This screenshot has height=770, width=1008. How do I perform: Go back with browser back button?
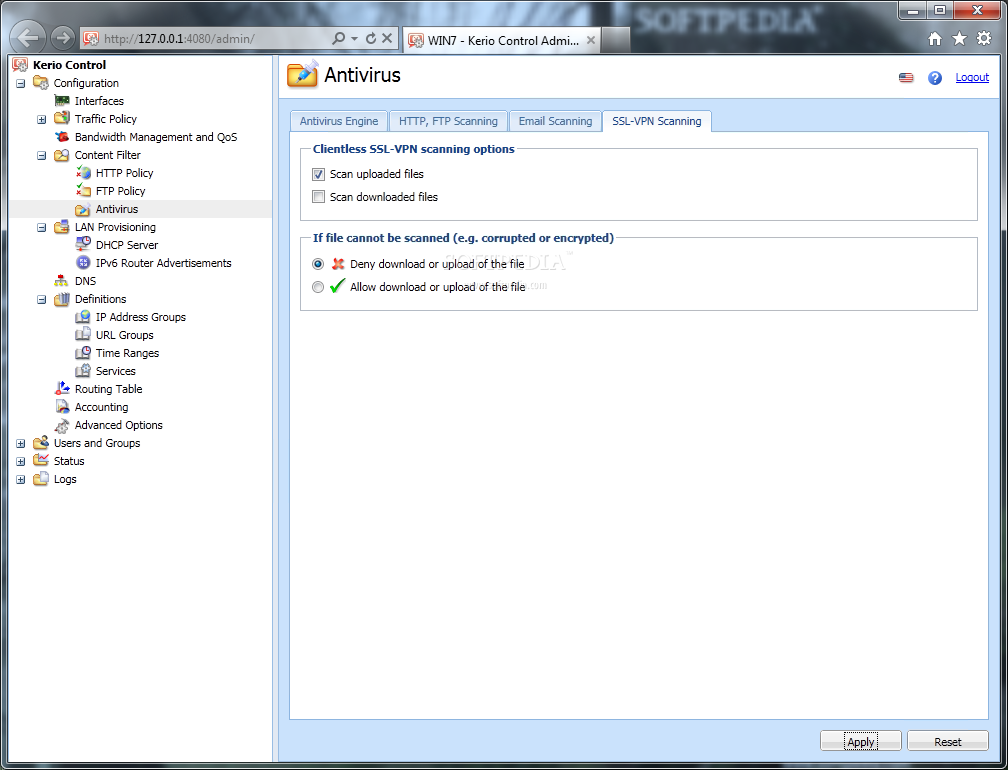click(x=28, y=37)
